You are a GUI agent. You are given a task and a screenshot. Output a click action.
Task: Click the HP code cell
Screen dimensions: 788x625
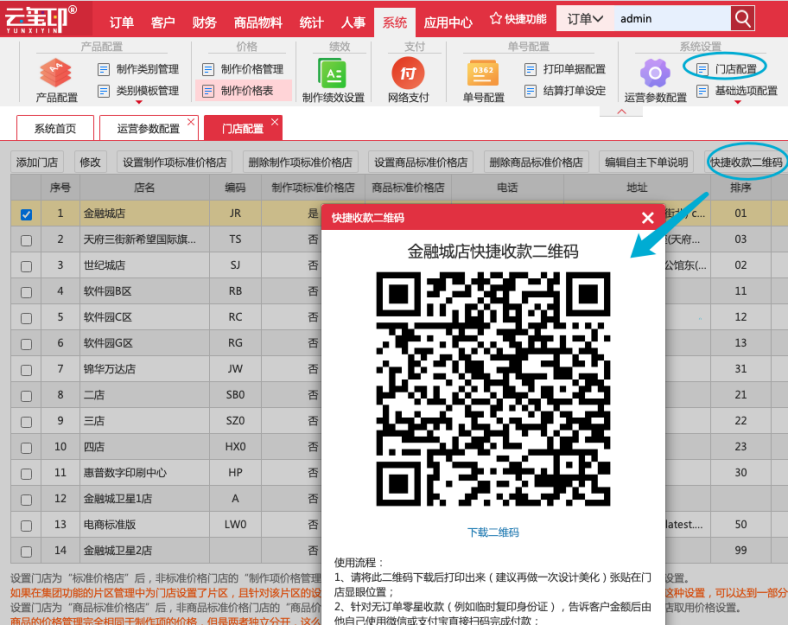click(235, 473)
